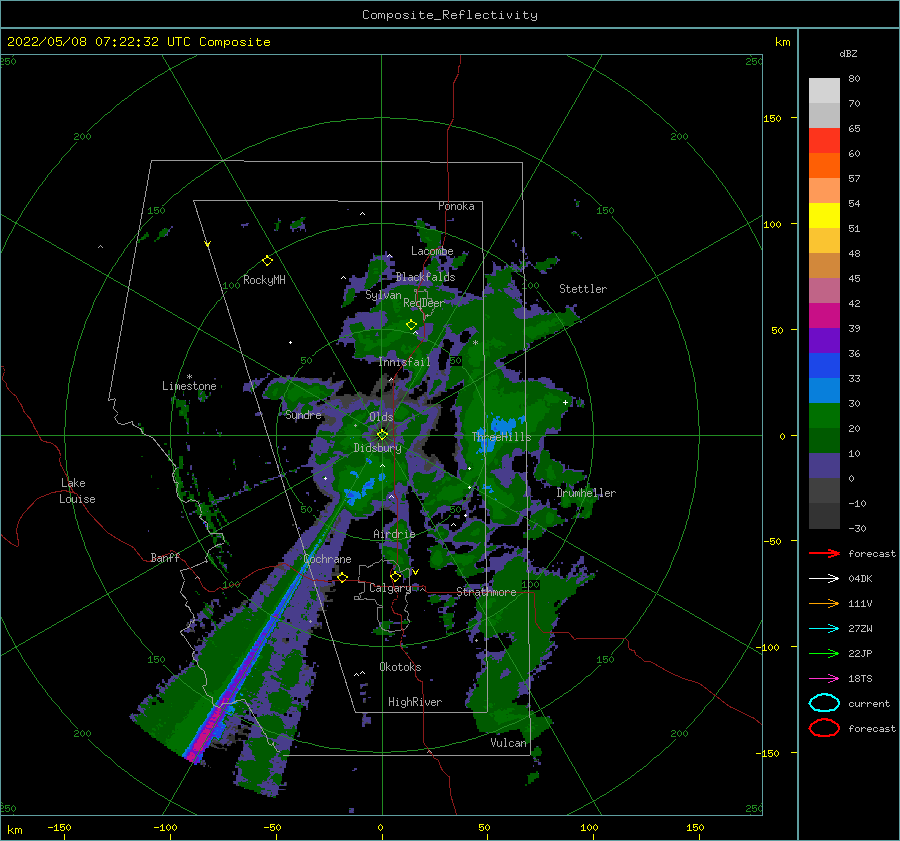Click the red forecast arrow in legend
The image size is (900, 841).
point(824,553)
